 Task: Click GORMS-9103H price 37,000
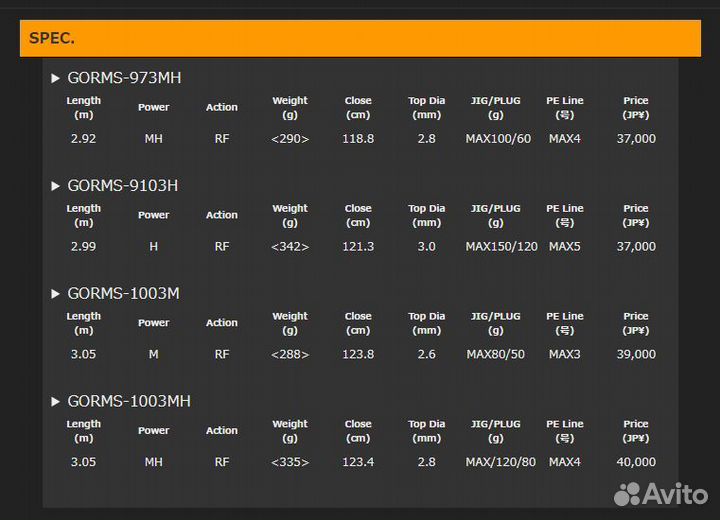tap(636, 247)
